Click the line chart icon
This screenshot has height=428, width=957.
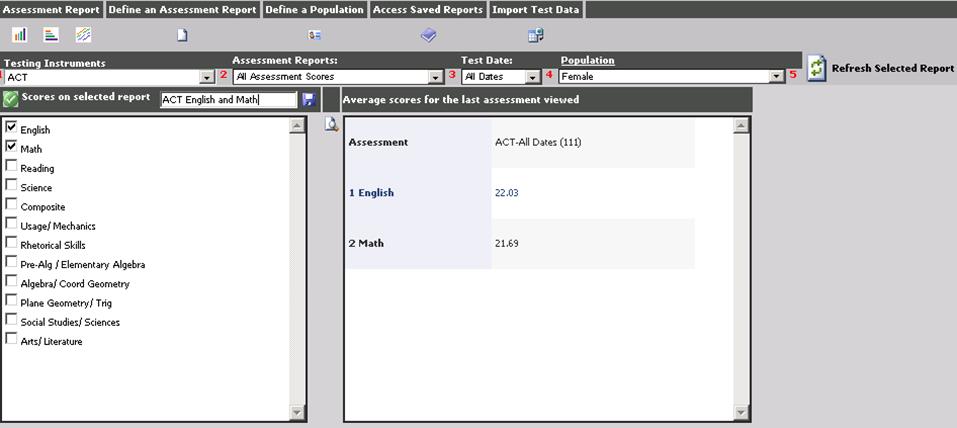84,35
